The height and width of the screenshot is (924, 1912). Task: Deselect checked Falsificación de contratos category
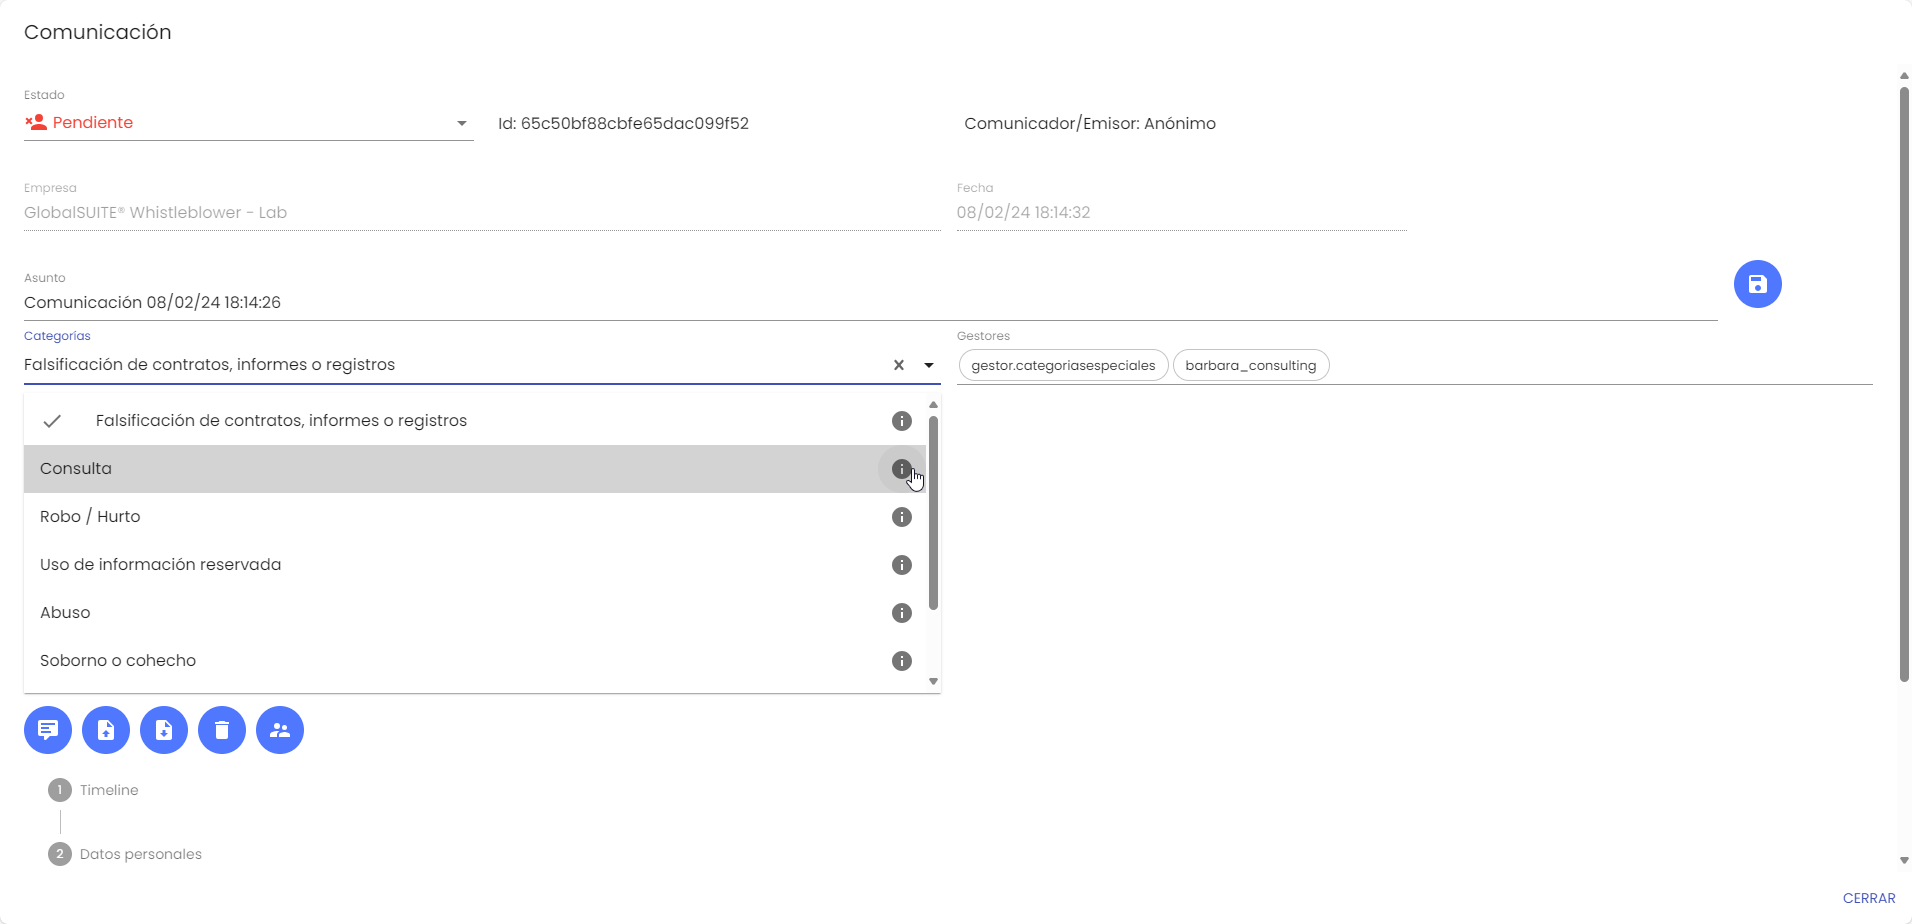(x=280, y=421)
